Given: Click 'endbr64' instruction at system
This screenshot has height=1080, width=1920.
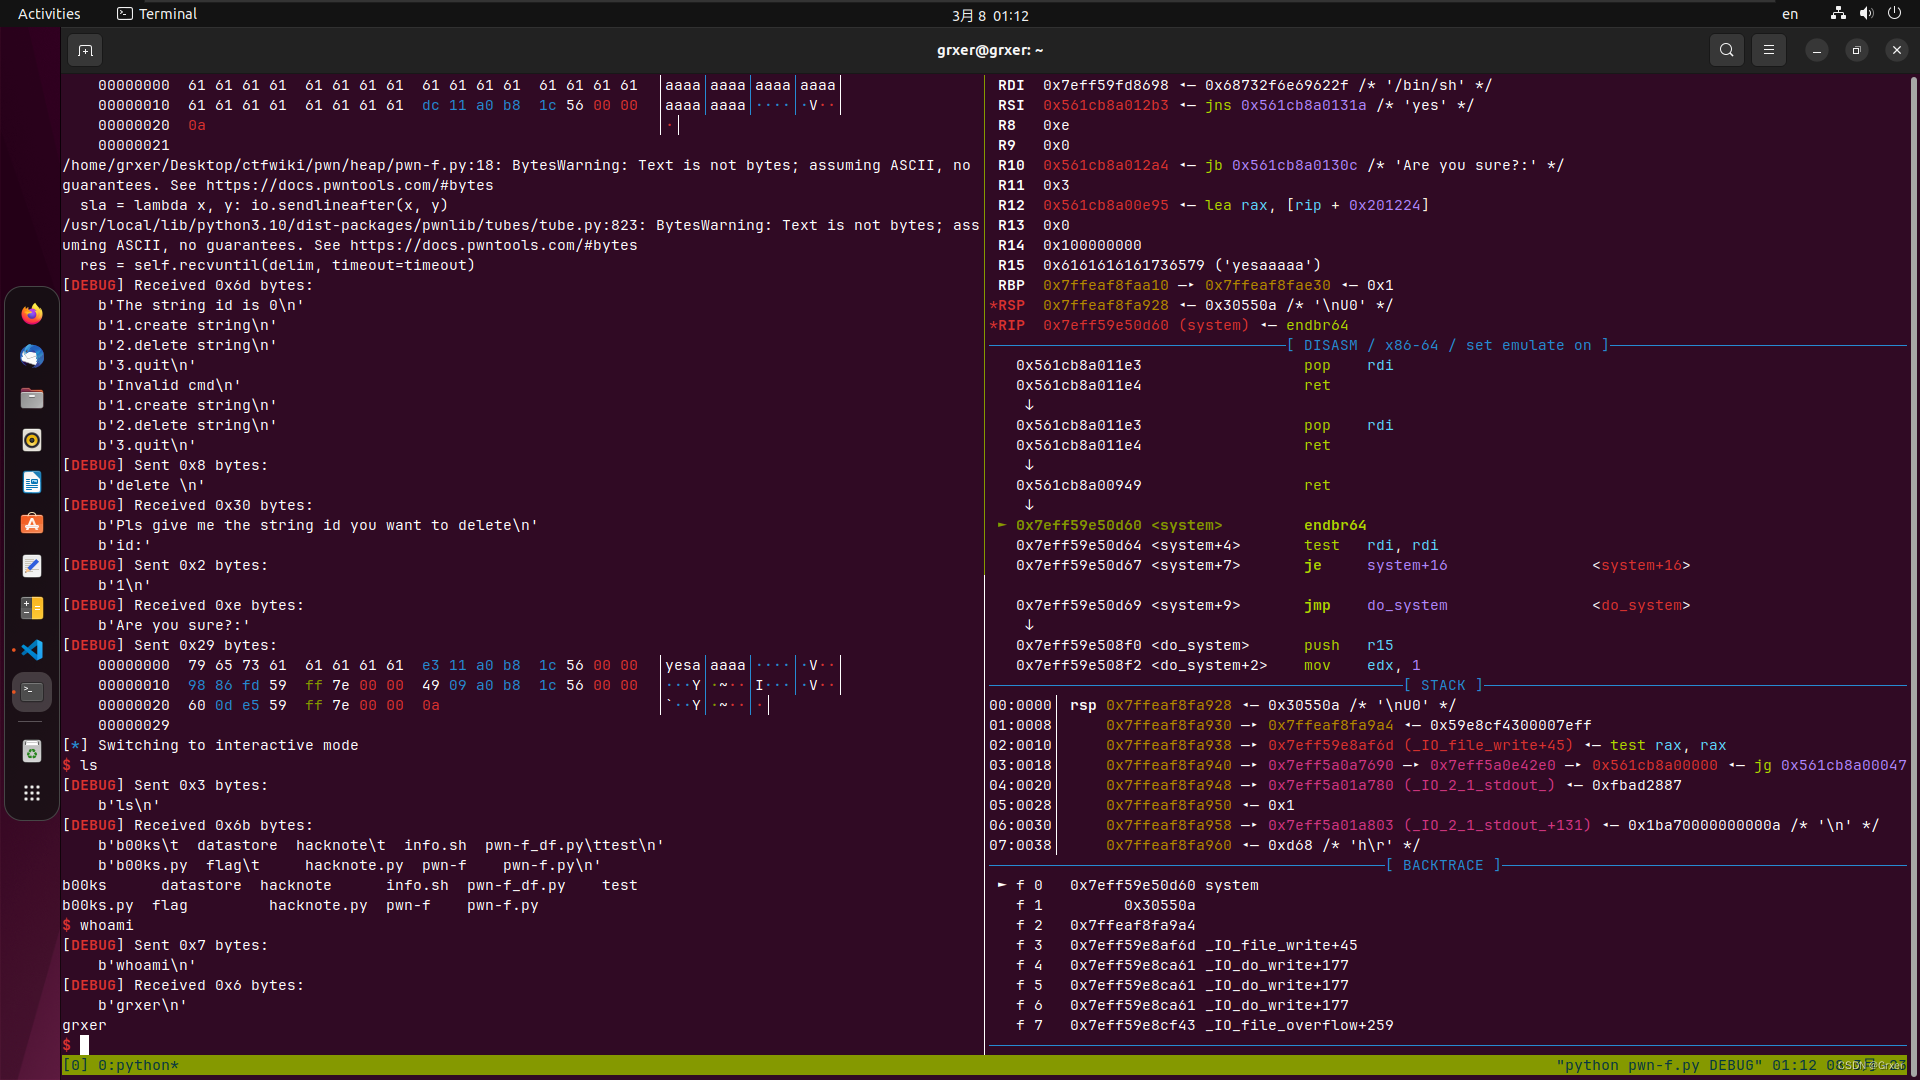Looking at the screenshot, I should tap(1334, 525).
